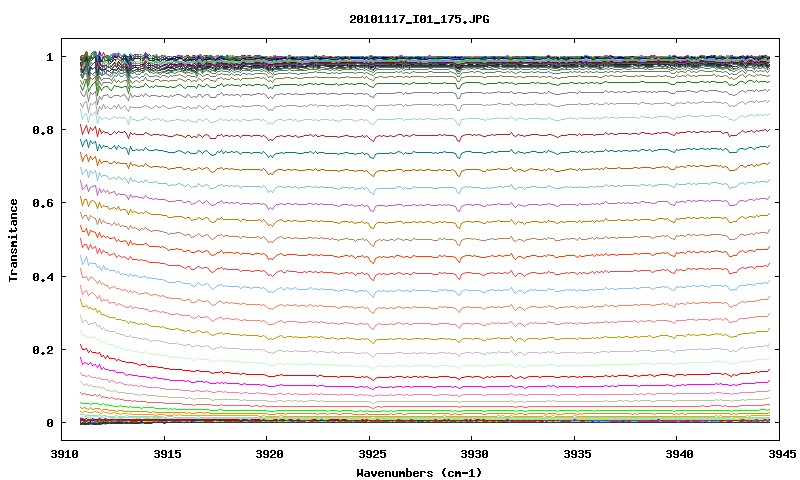This screenshot has width=800, height=480.
Task: Click the y-axis tick label 0.8
Action: [x=43, y=130]
